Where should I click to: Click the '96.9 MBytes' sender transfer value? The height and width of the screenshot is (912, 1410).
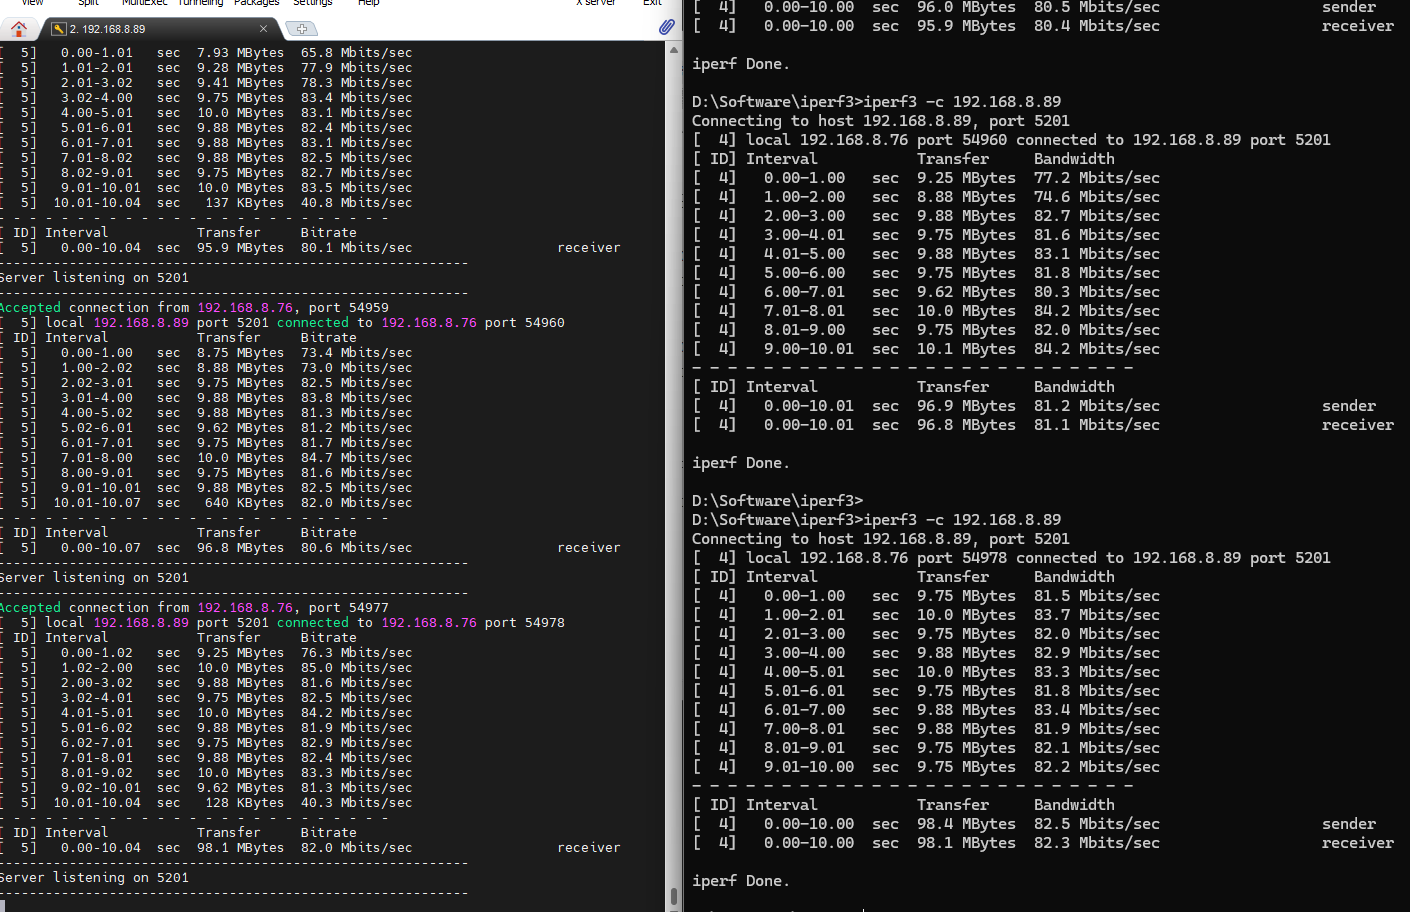(966, 406)
